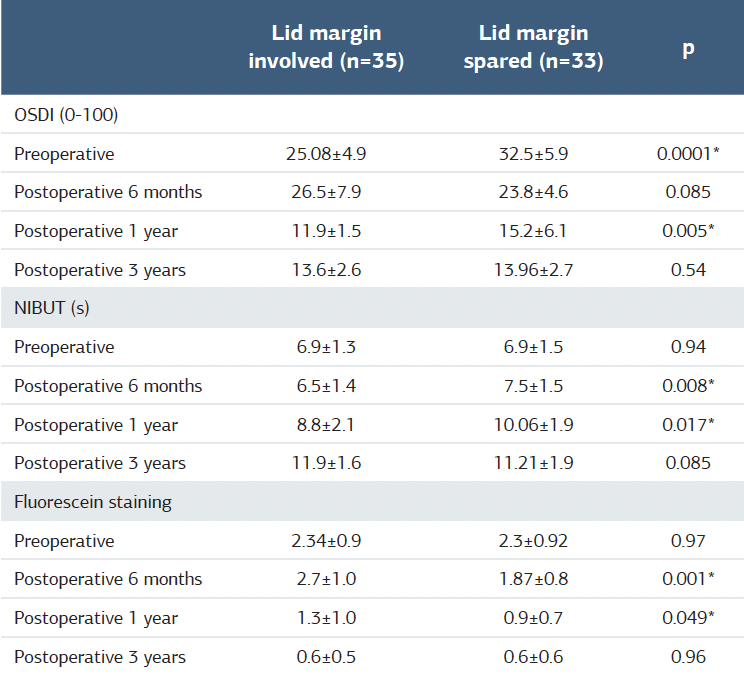Click the value 2.34±0.9
Screen dimensions: 744x682
(x=326, y=541)
